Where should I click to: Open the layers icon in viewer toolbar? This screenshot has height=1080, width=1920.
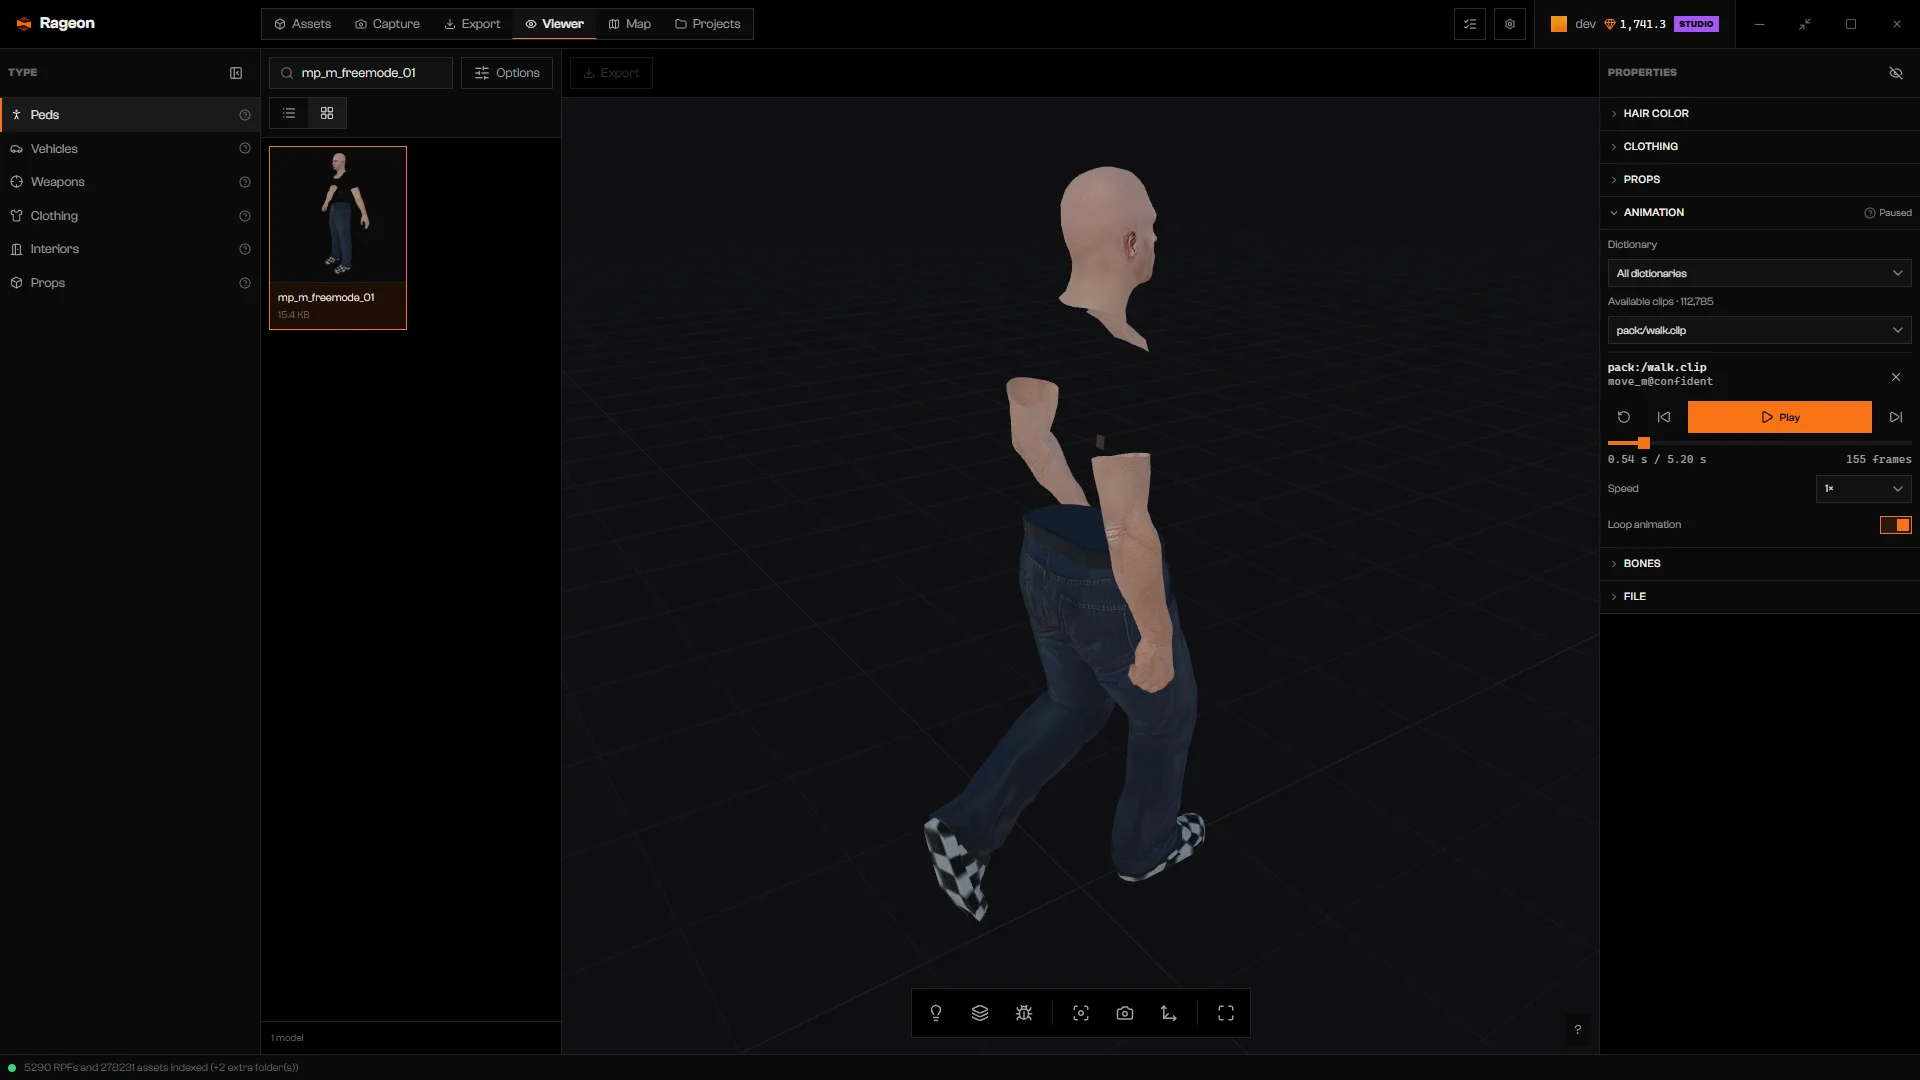point(980,1013)
